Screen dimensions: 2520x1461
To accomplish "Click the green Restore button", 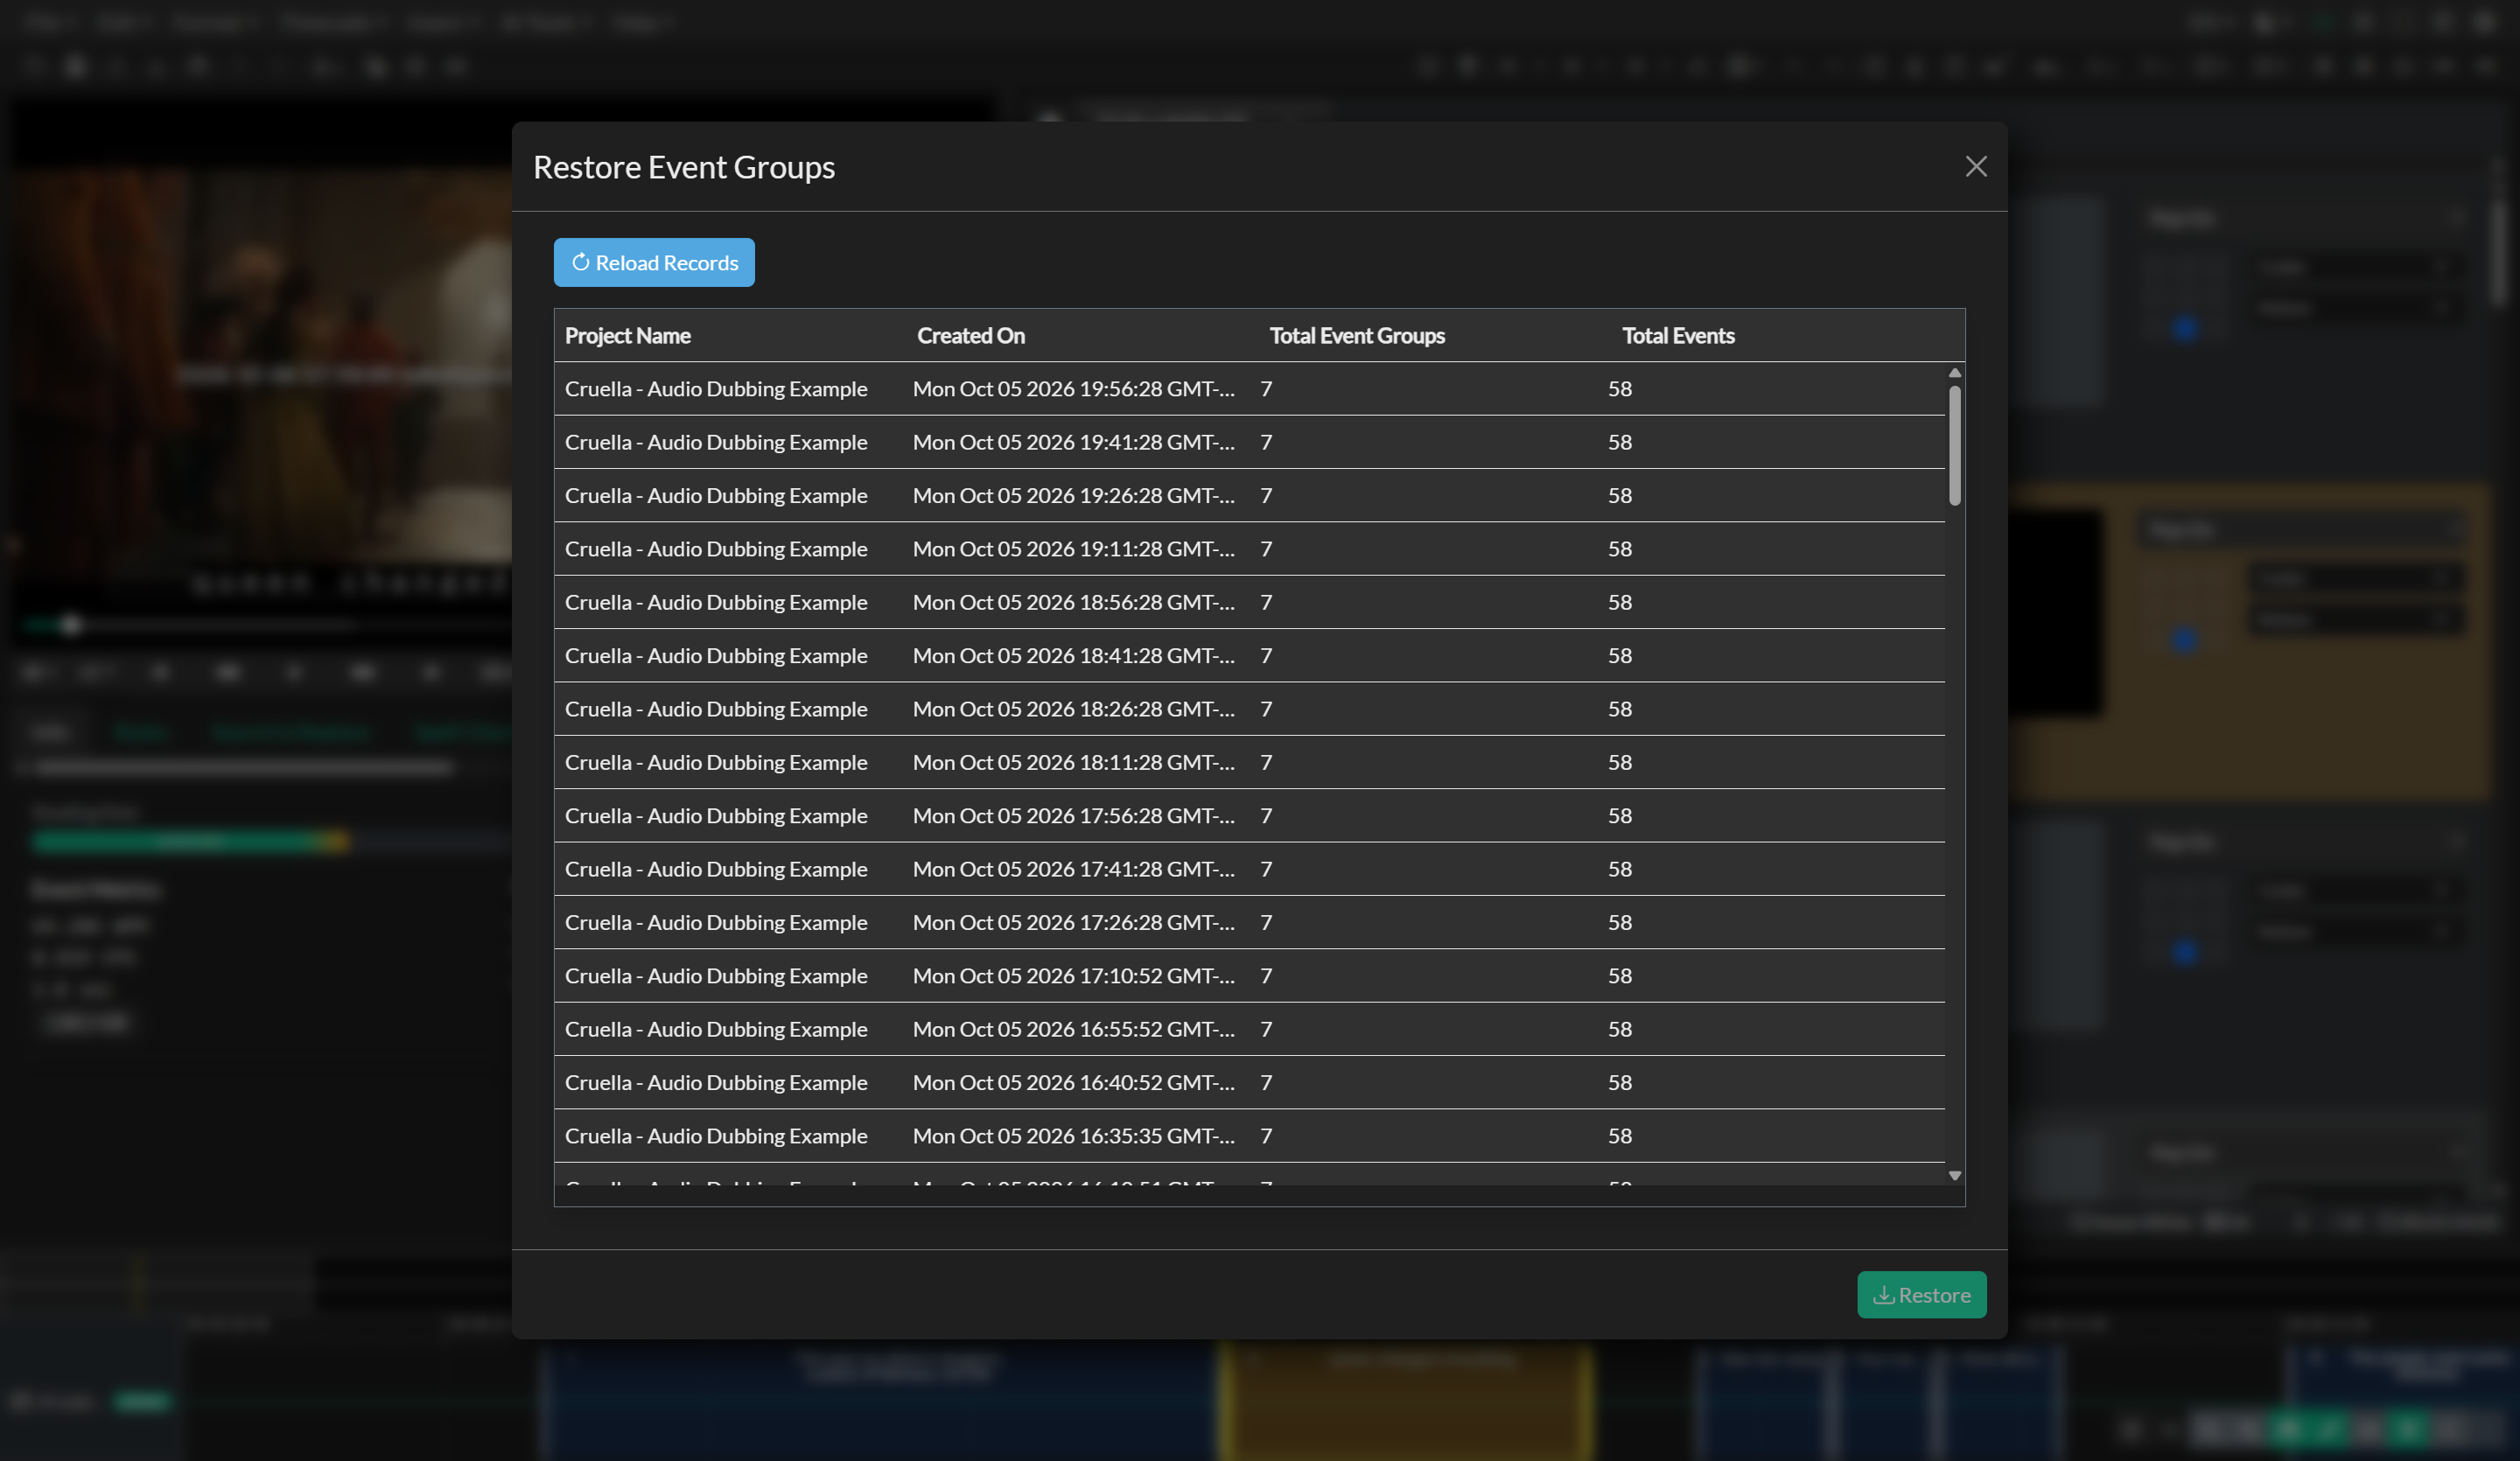I will 1921,1295.
